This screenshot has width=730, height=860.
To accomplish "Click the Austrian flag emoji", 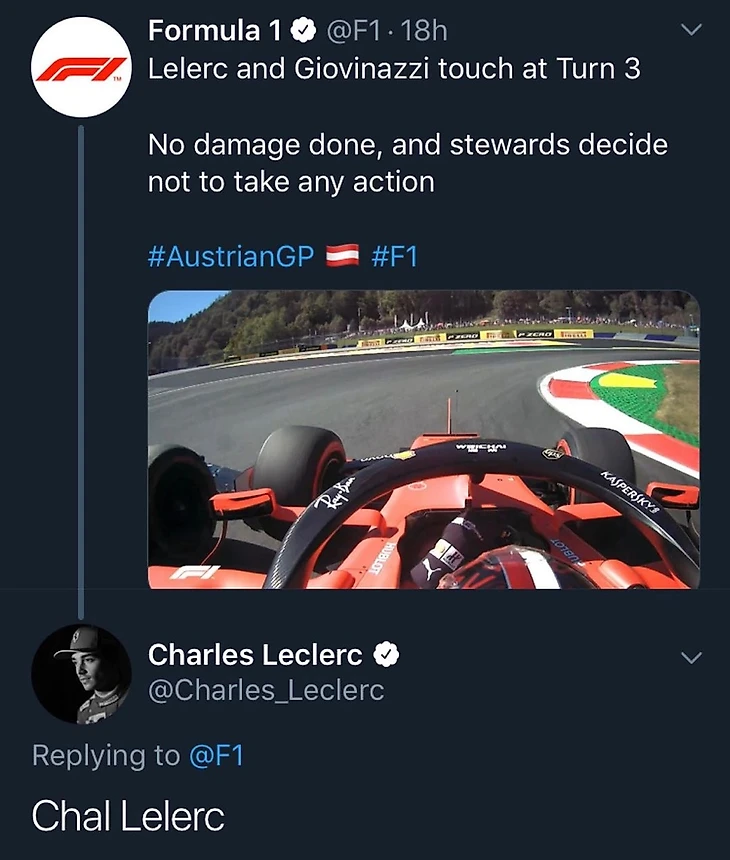I will point(343,256).
